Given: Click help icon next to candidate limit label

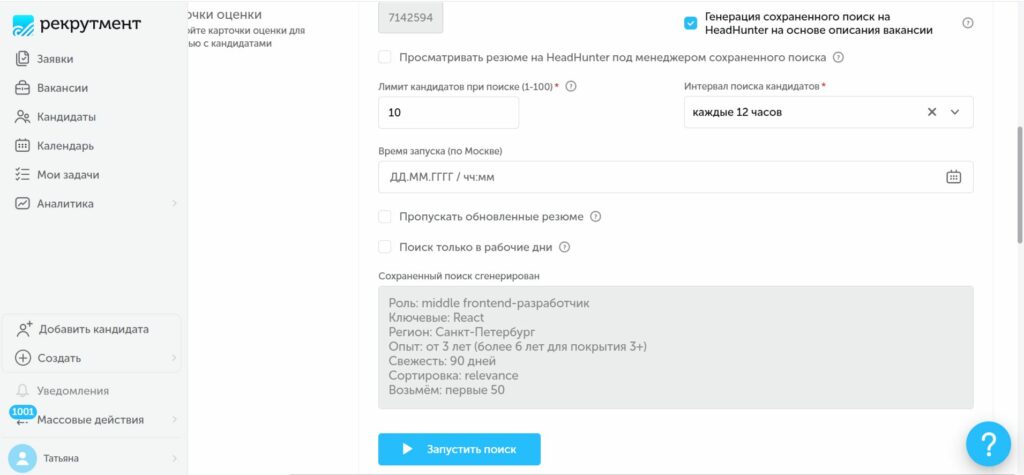Looking at the screenshot, I should click(571, 87).
